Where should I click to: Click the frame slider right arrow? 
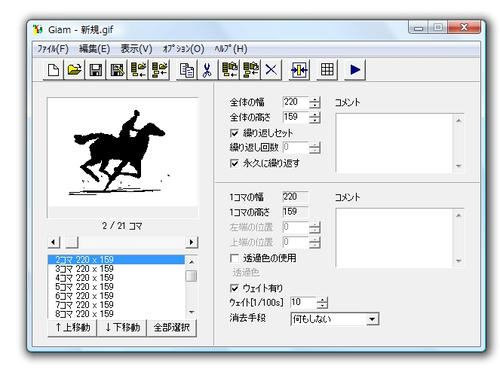191,242
